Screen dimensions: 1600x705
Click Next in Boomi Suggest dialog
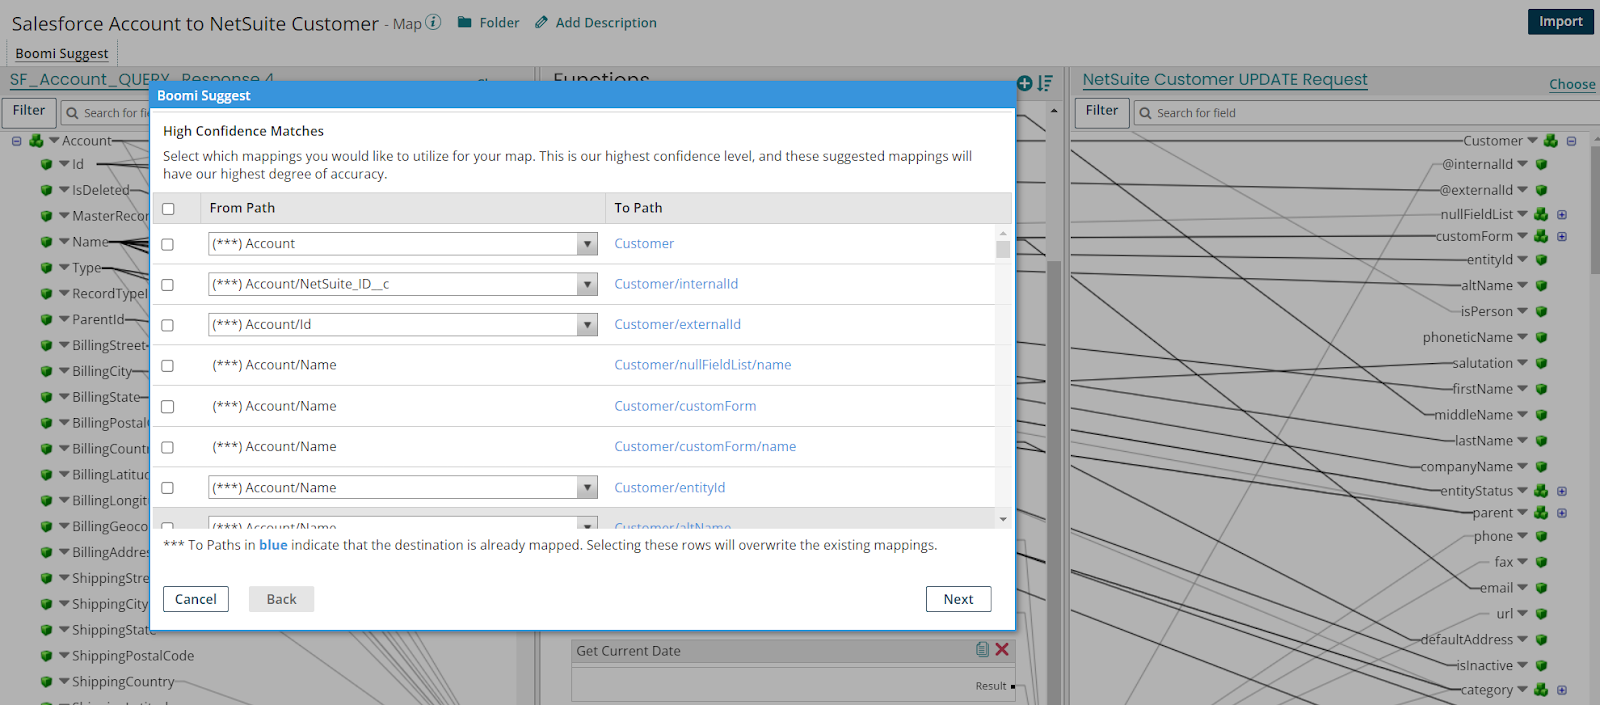(958, 599)
